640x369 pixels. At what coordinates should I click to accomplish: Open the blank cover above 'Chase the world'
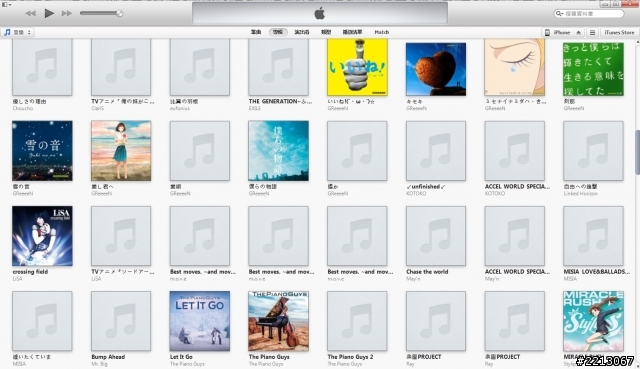pyautogui.click(x=436, y=236)
